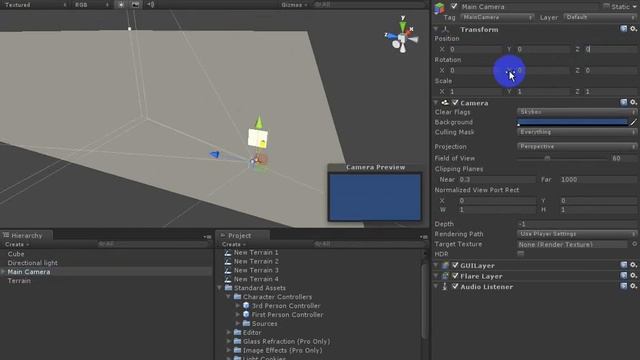Expand the Editor folder
The height and width of the screenshot is (360, 640).
pos(229,333)
